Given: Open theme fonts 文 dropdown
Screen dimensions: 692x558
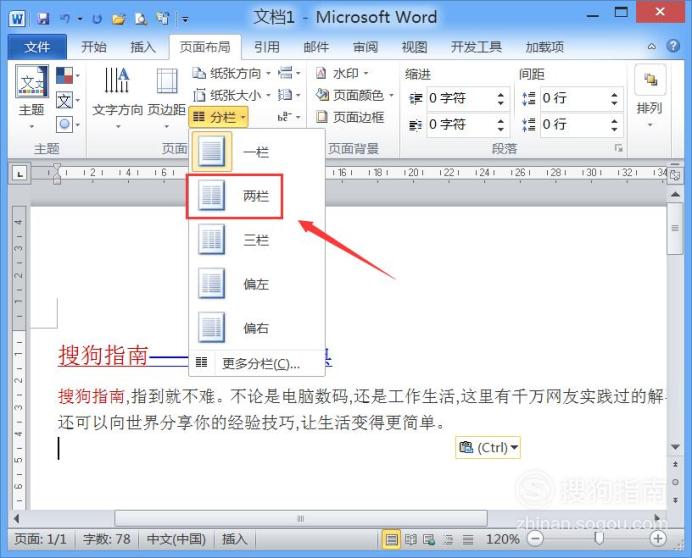Looking at the screenshot, I should [x=68, y=101].
